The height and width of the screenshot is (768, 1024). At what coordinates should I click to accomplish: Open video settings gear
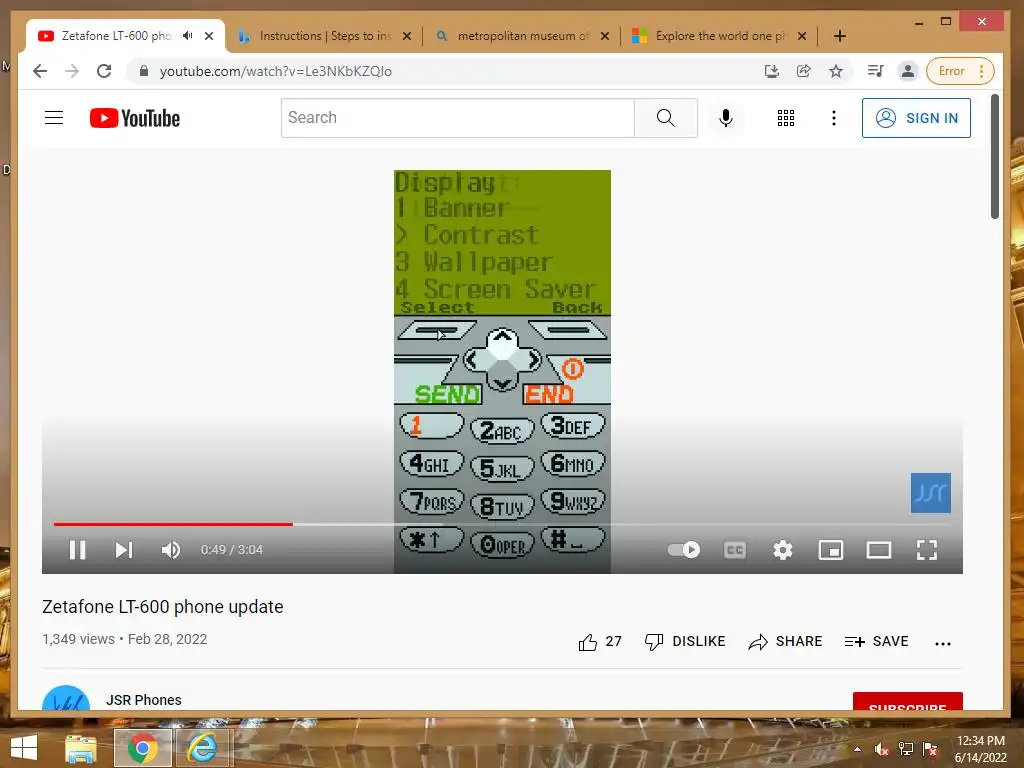coord(782,550)
